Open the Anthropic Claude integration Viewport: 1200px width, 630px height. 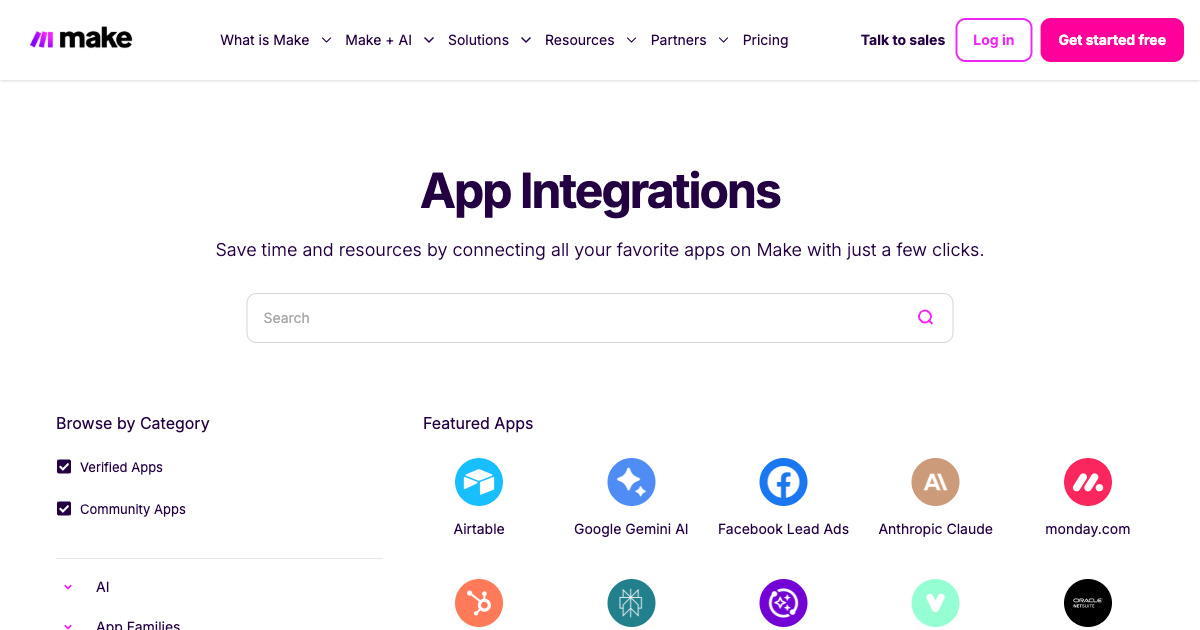pos(935,481)
